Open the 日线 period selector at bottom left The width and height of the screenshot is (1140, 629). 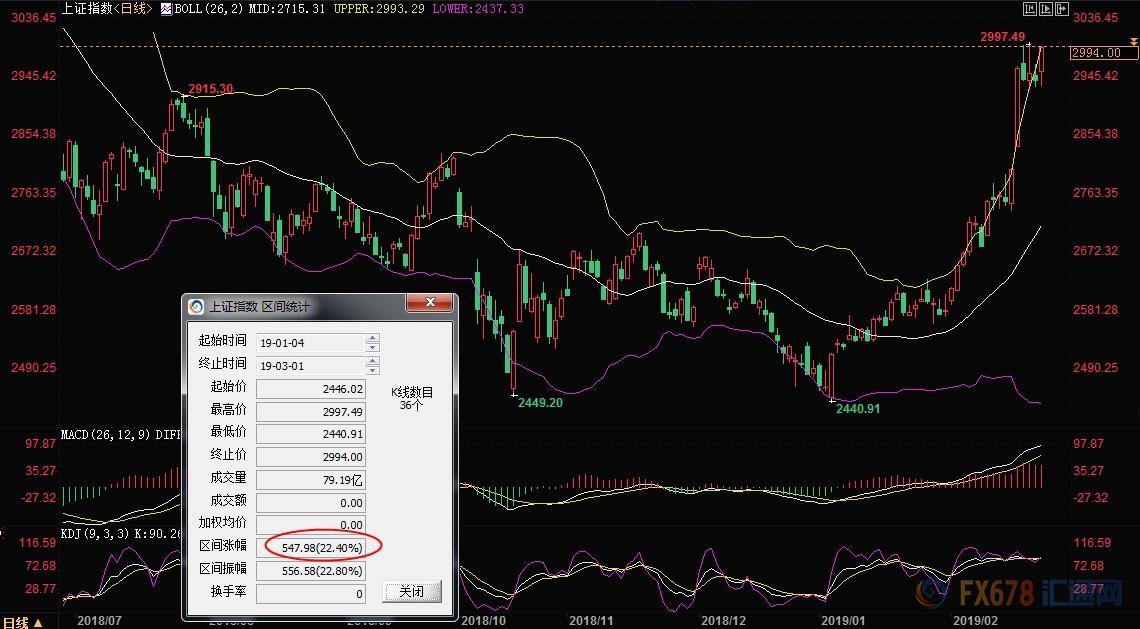tap(21, 622)
